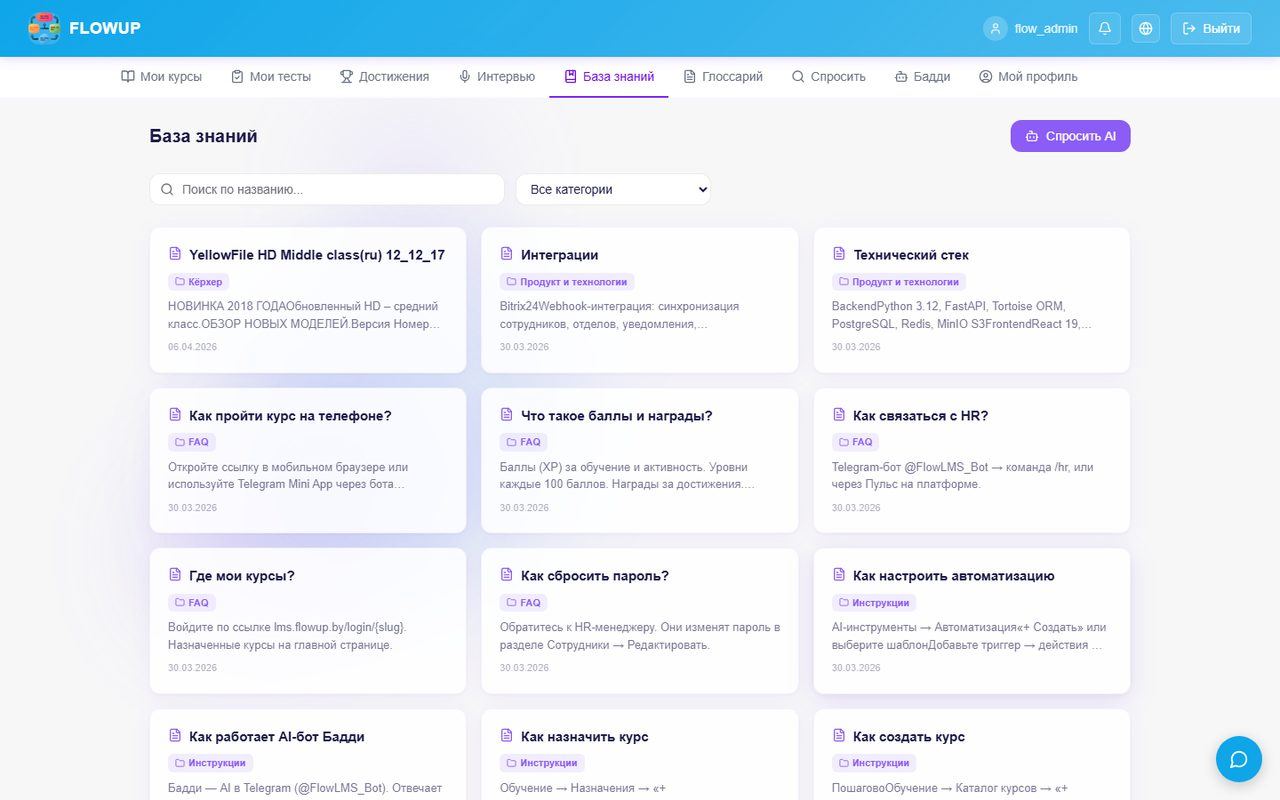The height and width of the screenshot is (800, 1280).
Task: Click Инструкции tag on Как настроить автоматизацию card
Action: pyautogui.click(x=874, y=603)
